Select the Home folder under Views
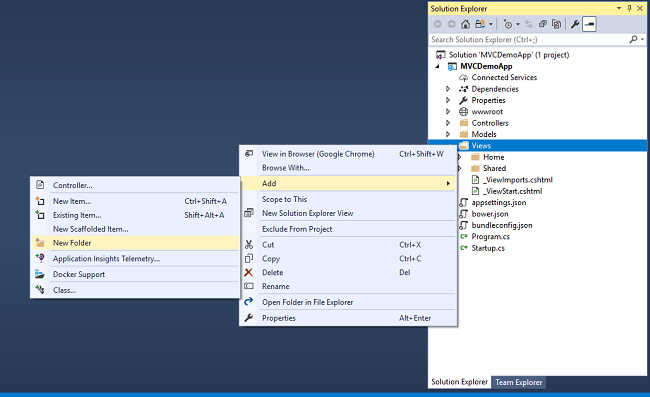The height and width of the screenshot is (397, 650). pyautogui.click(x=493, y=157)
